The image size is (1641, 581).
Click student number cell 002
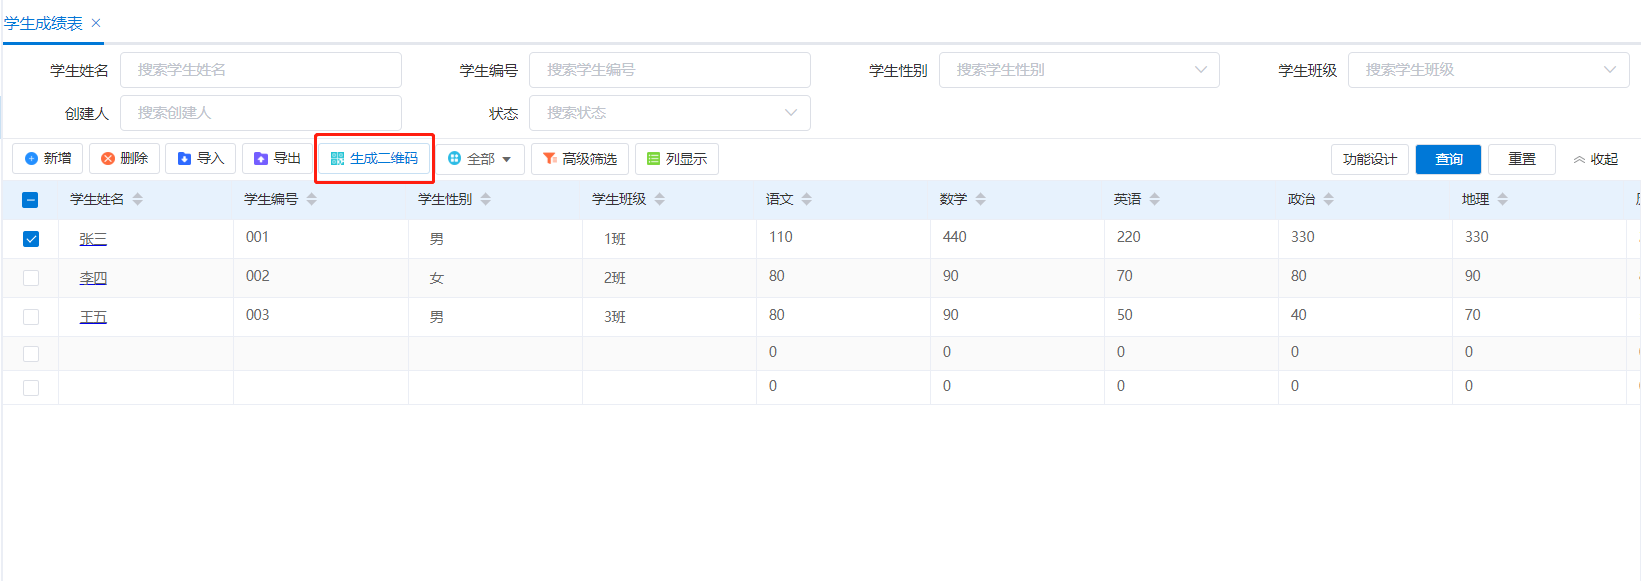[257, 276]
